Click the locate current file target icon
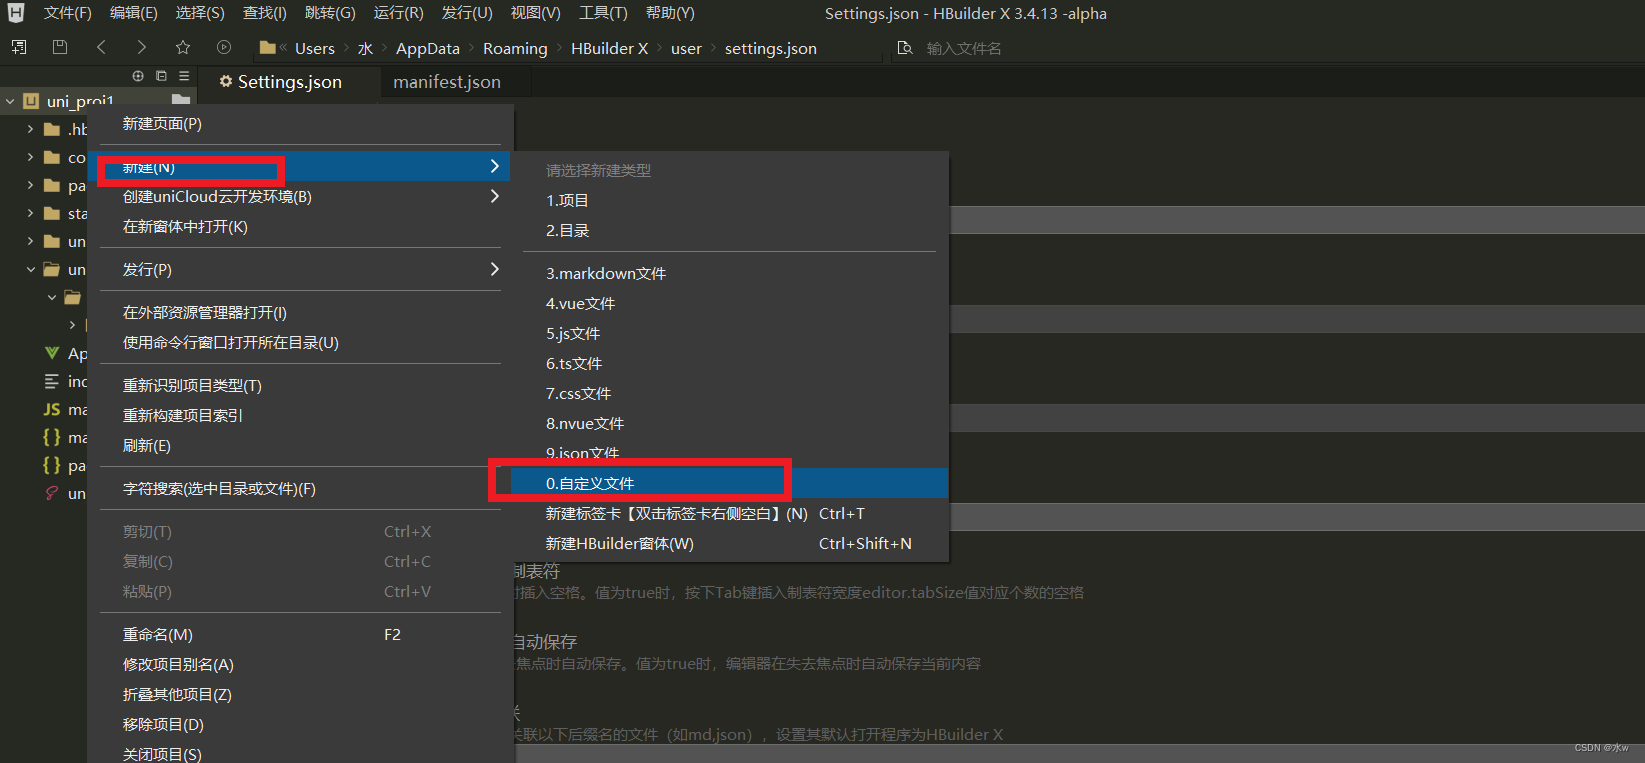1645x763 pixels. (138, 76)
